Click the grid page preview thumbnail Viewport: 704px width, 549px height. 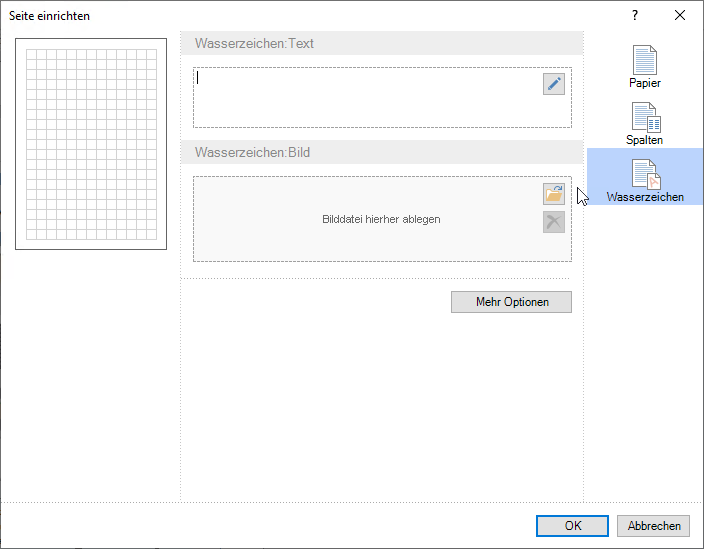pos(91,144)
